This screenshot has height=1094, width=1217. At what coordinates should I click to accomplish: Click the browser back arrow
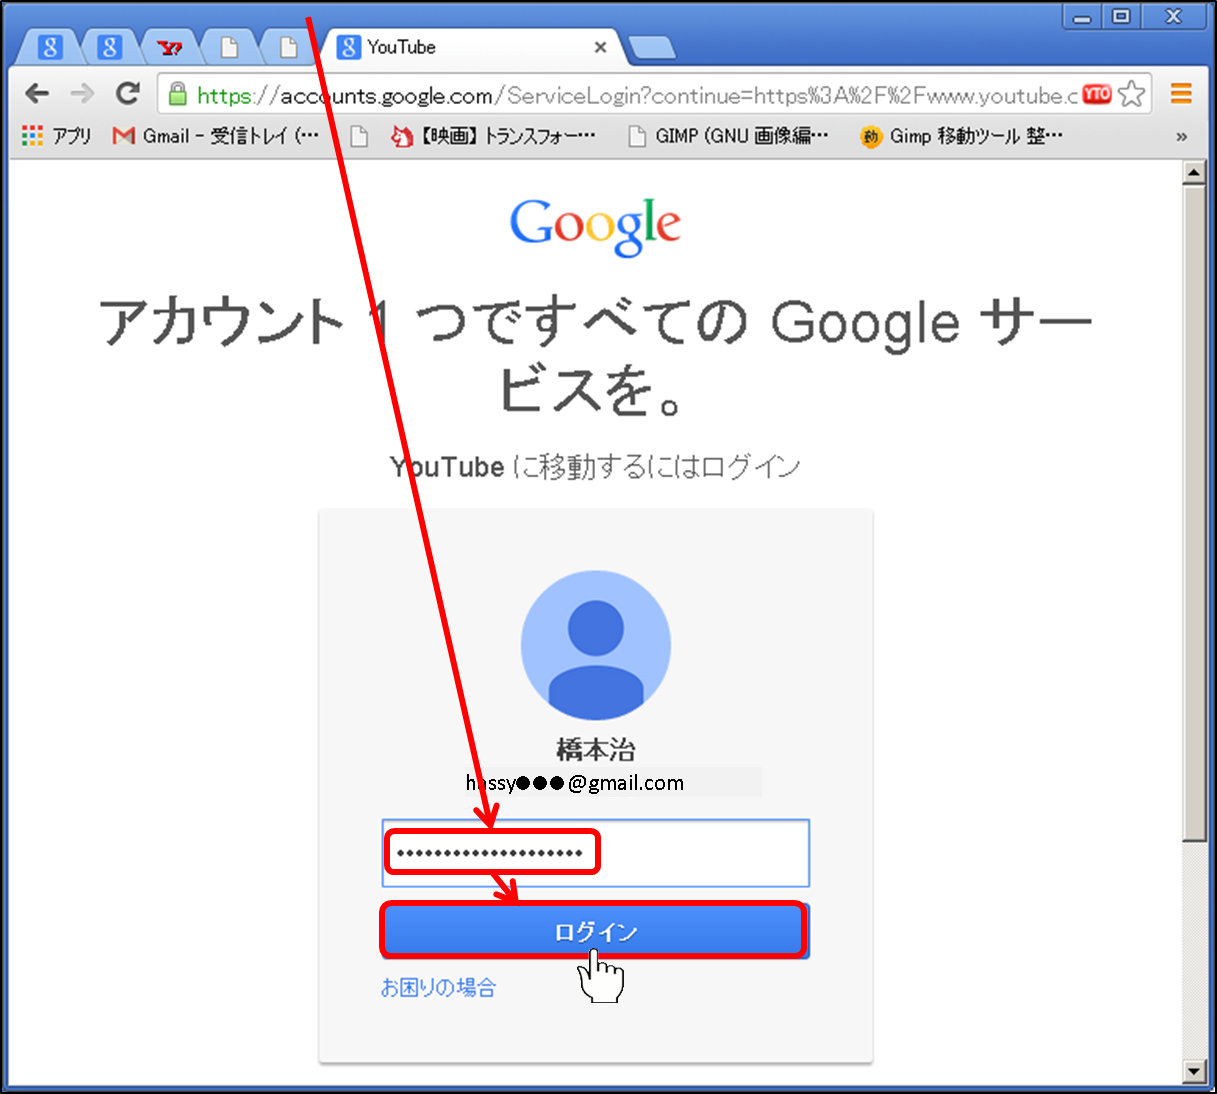(x=37, y=94)
